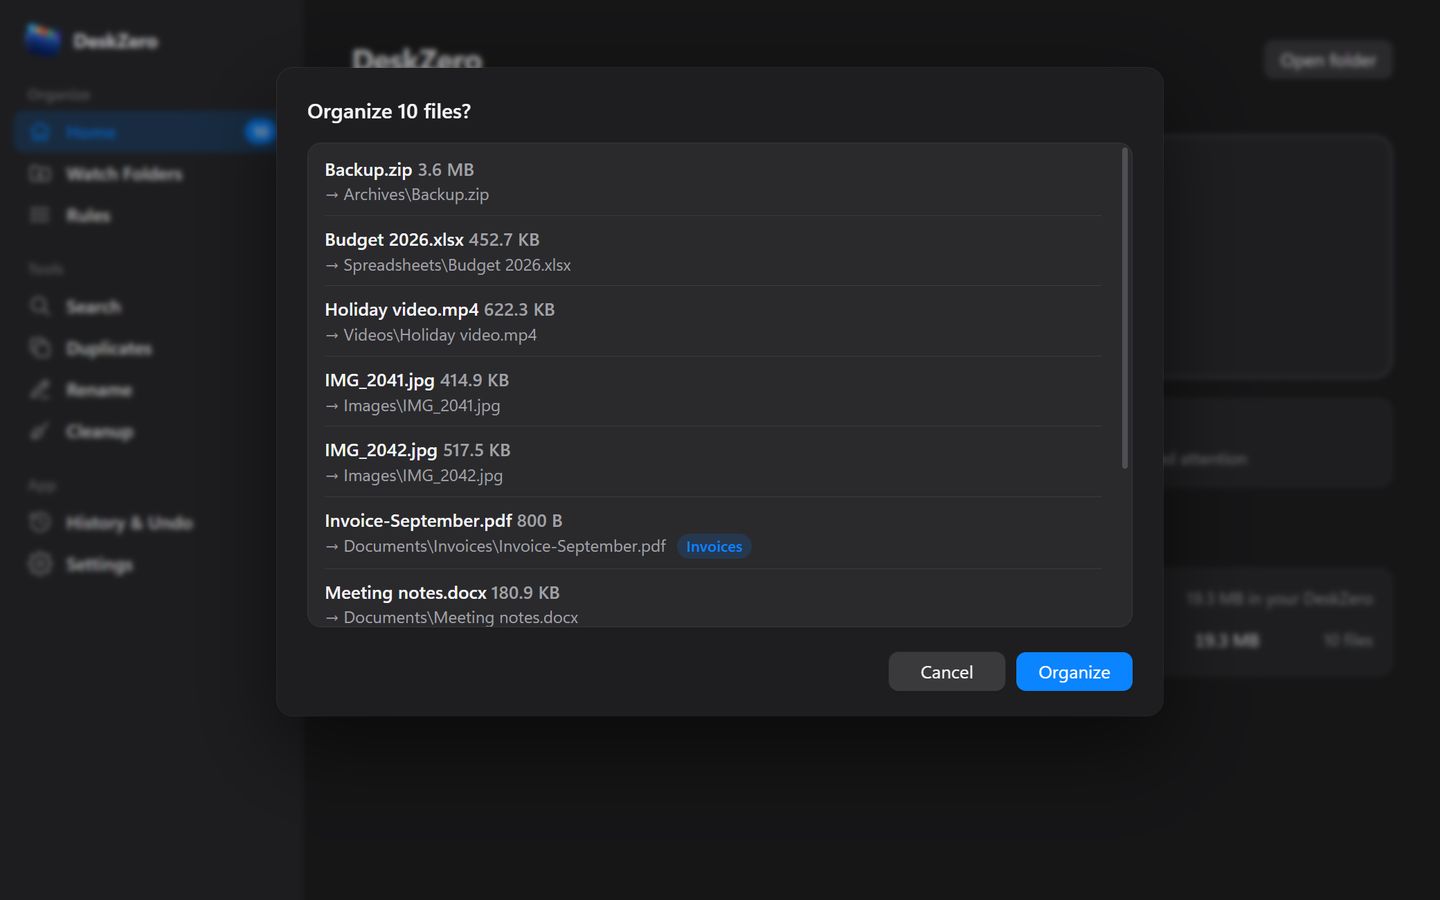1440x900 pixels.
Task: Select the Holiday video.mp4 file name
Action: point(401,309)
